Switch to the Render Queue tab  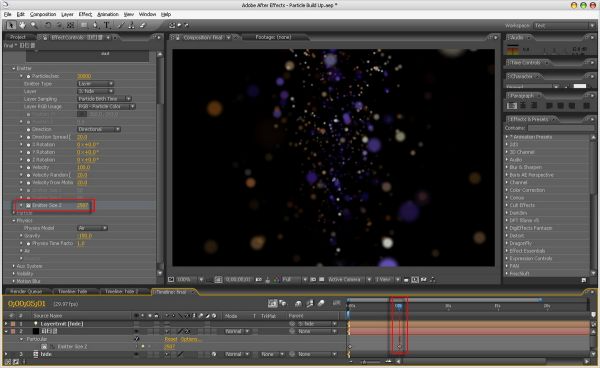pos(27,291)
